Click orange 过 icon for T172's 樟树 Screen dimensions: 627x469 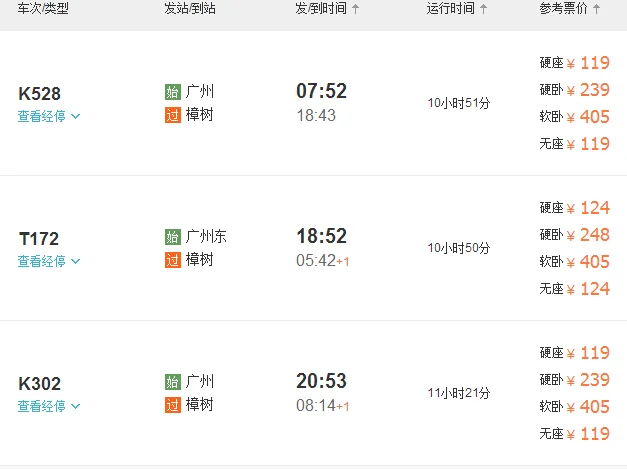172,260
